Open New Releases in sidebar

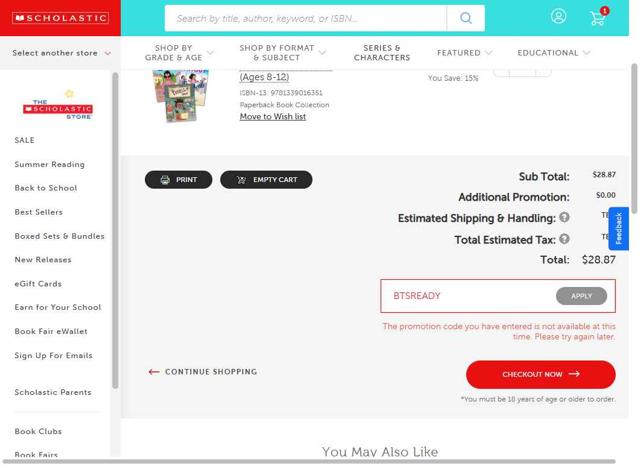point(43,260)
